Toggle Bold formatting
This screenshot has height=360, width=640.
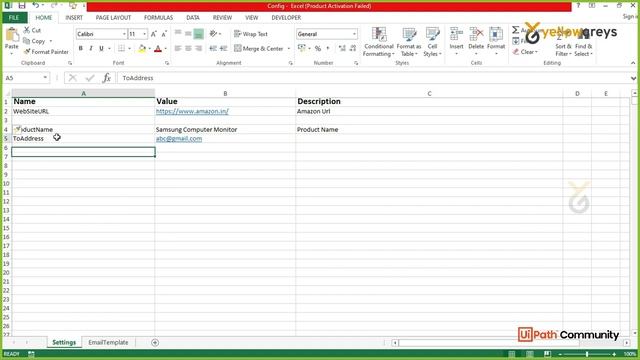80,49
